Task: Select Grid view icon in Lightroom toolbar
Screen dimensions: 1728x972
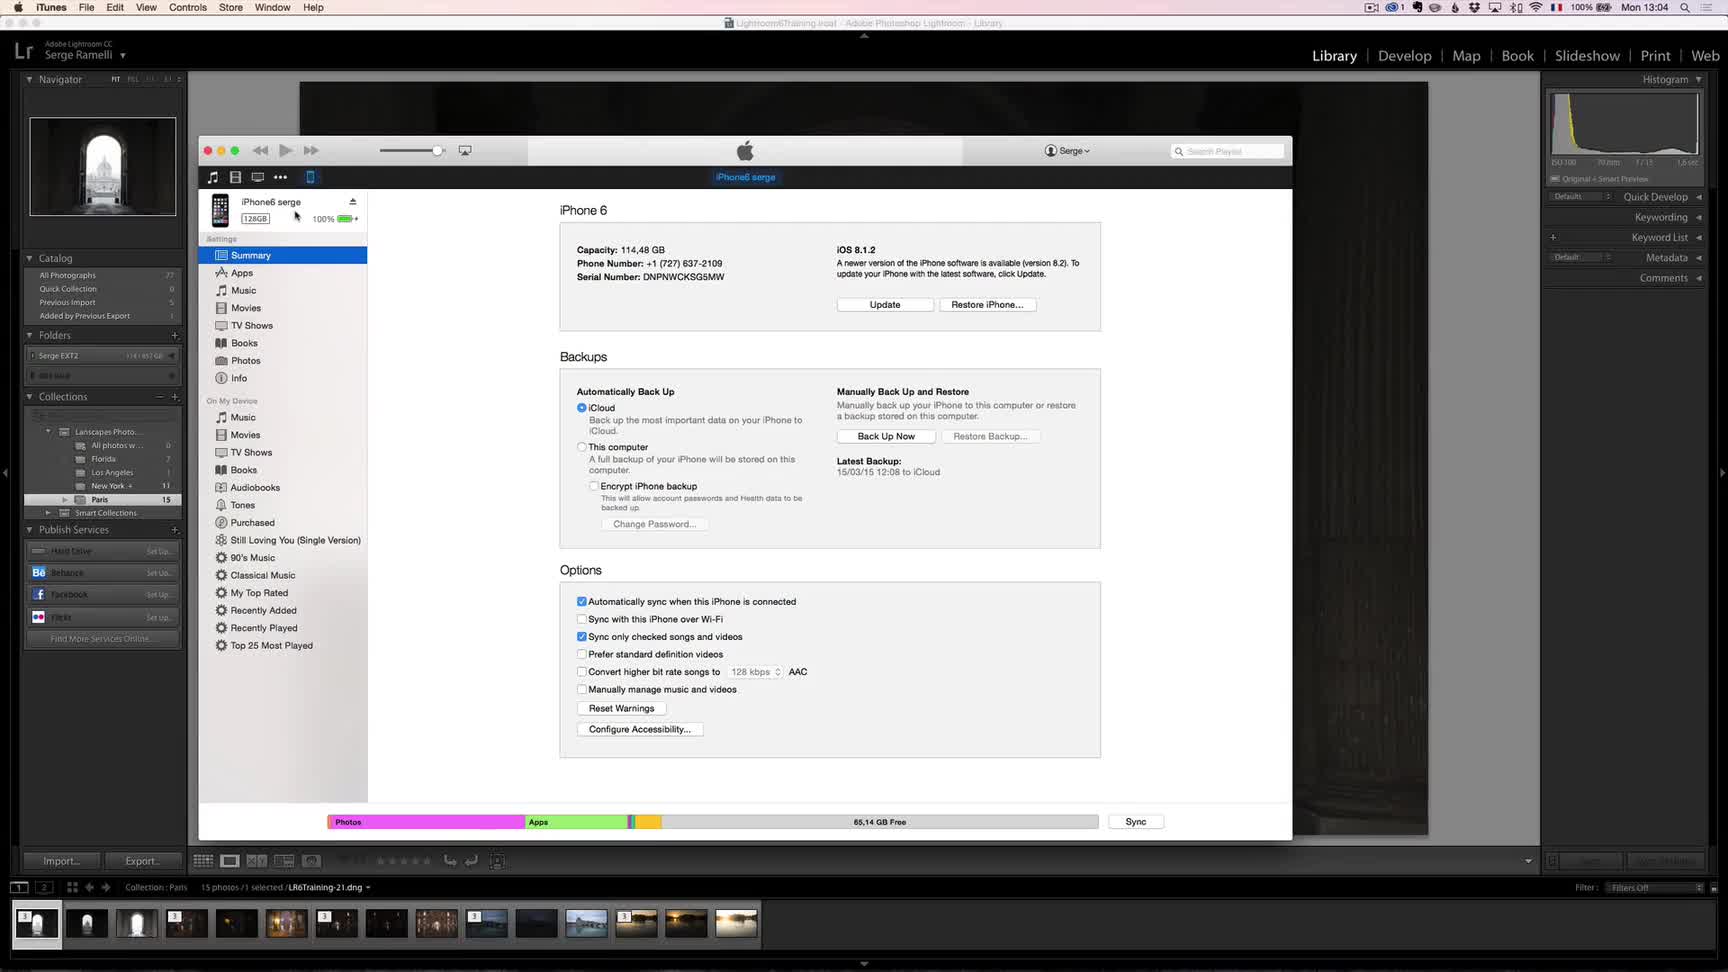Action: (x=203, y=861)
